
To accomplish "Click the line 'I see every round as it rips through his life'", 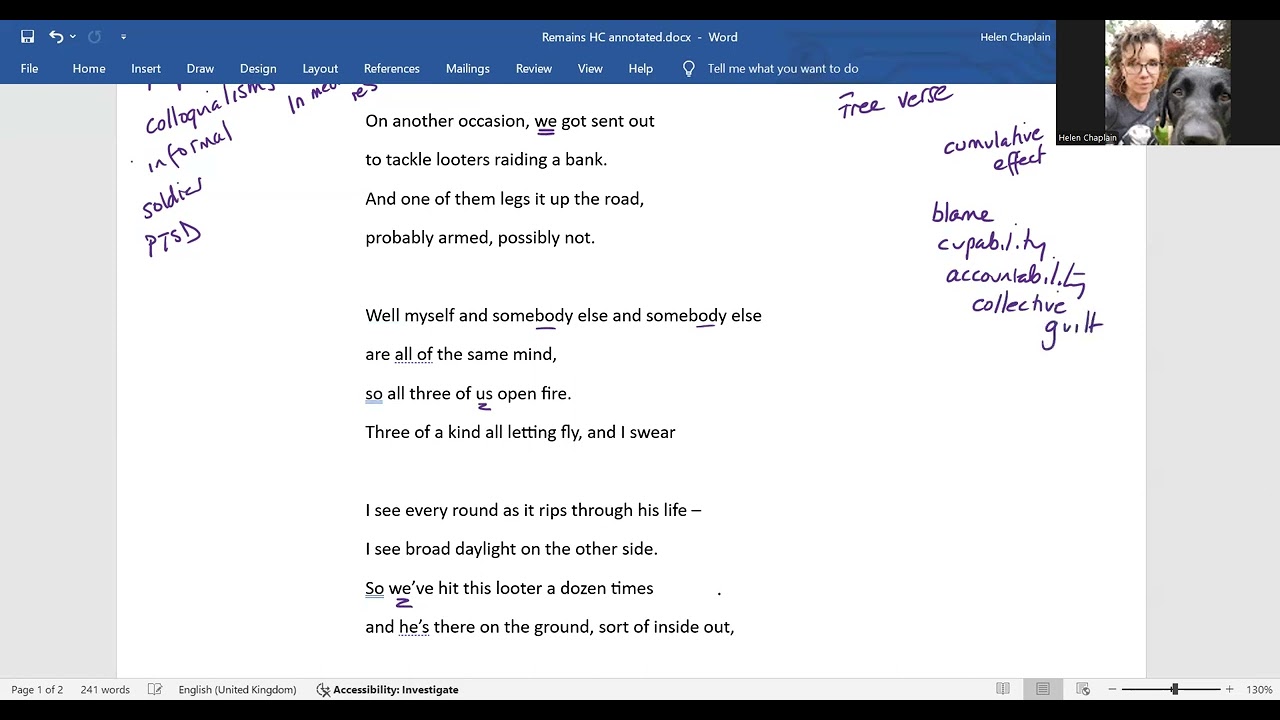I will pos(533,511).
